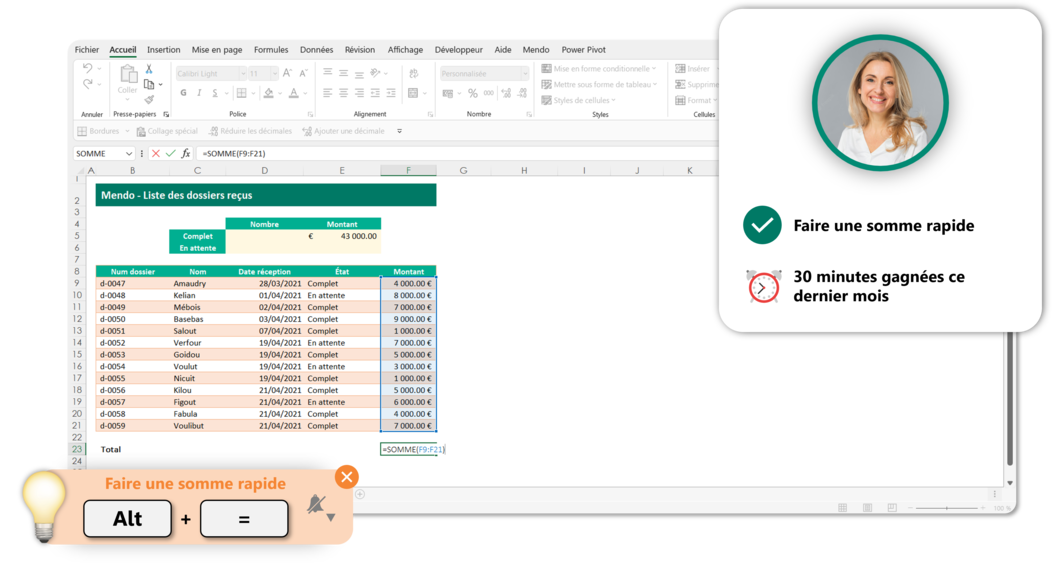Open Mettre sous forme de tableau menu
Image resolution: width=1052 pixels, height=563 pixels.
[599, 85]
